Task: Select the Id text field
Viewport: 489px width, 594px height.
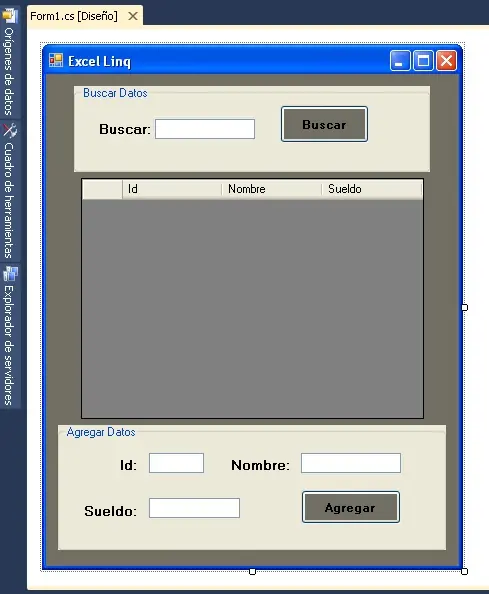Action: coord(176,463)
